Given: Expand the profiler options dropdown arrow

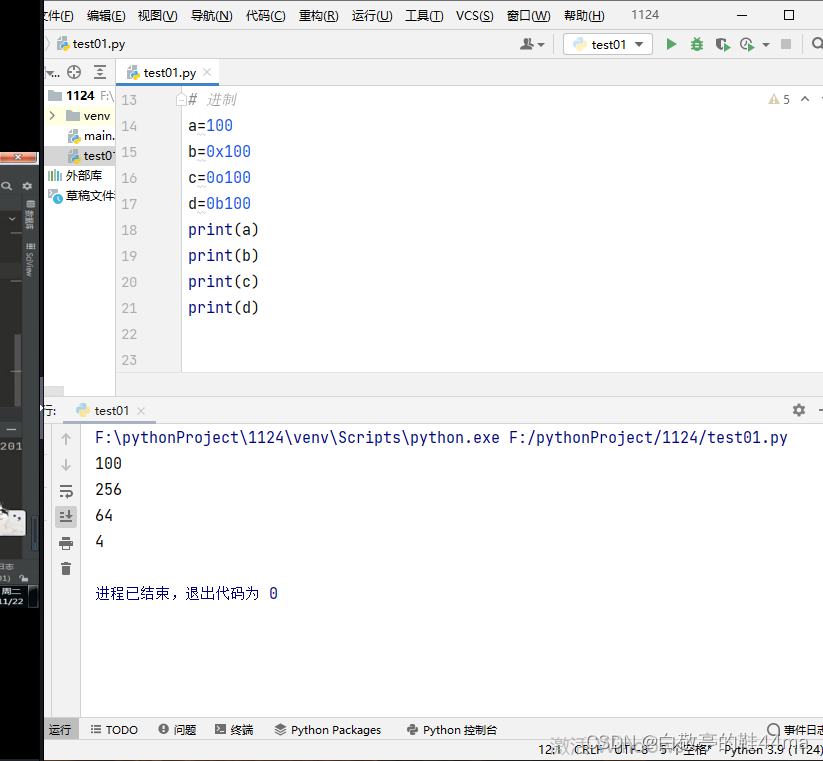Looking at the screenshot, I should (x=766, y=45).
